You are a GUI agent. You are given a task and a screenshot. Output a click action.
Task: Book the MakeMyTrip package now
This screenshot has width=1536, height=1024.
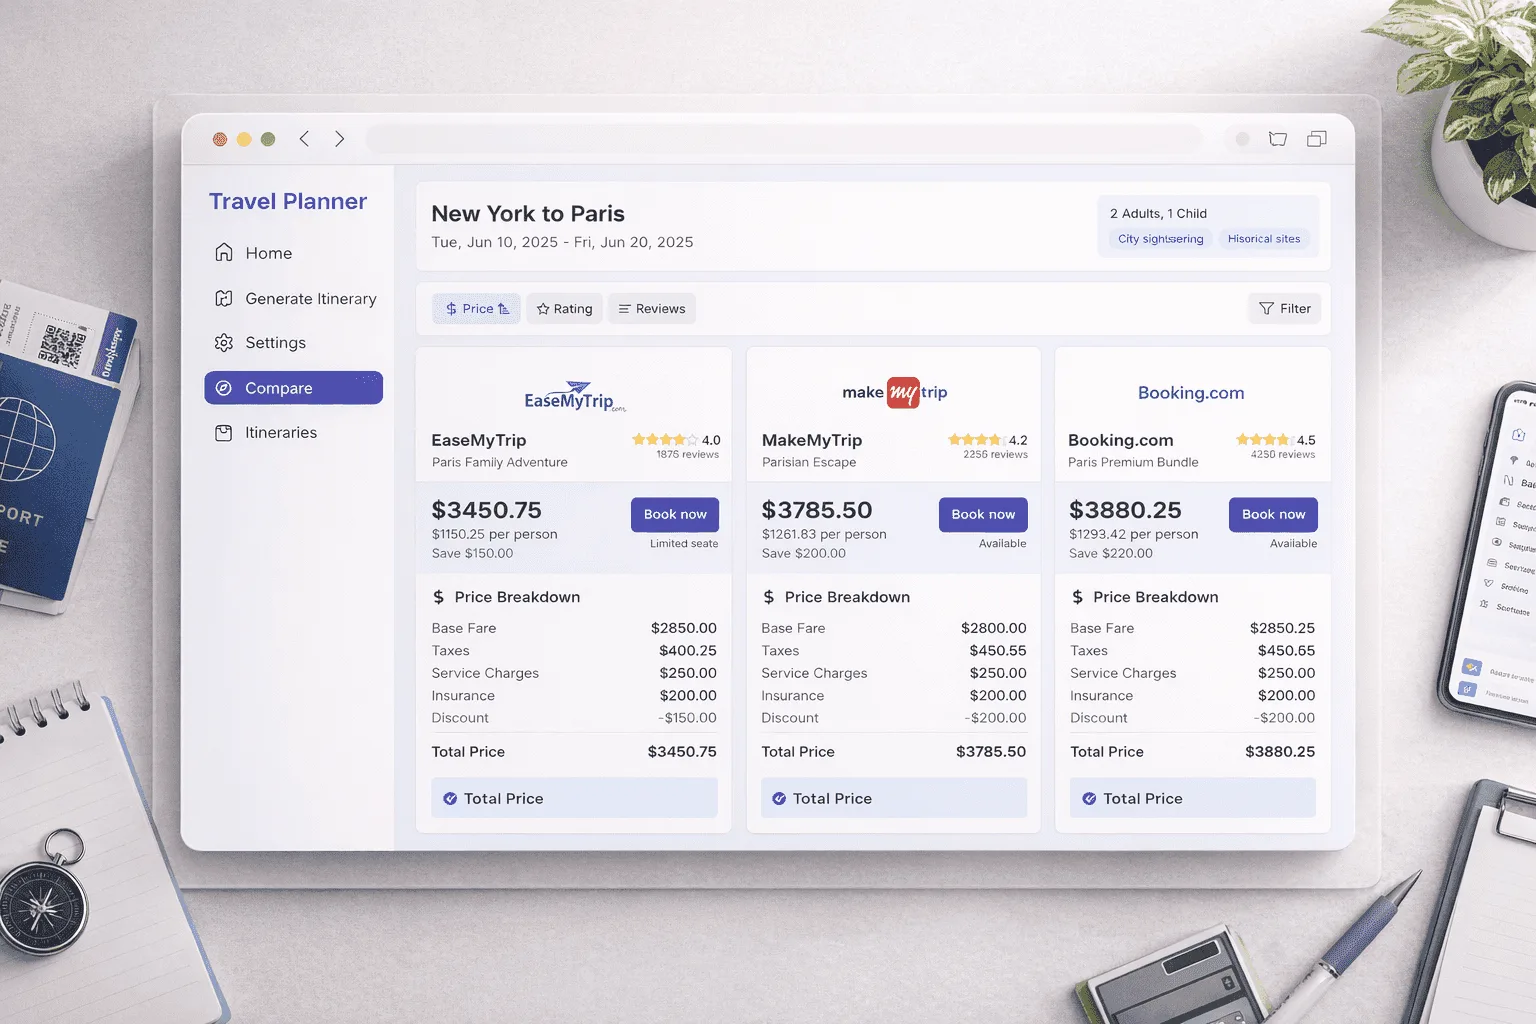pos(983,514)
